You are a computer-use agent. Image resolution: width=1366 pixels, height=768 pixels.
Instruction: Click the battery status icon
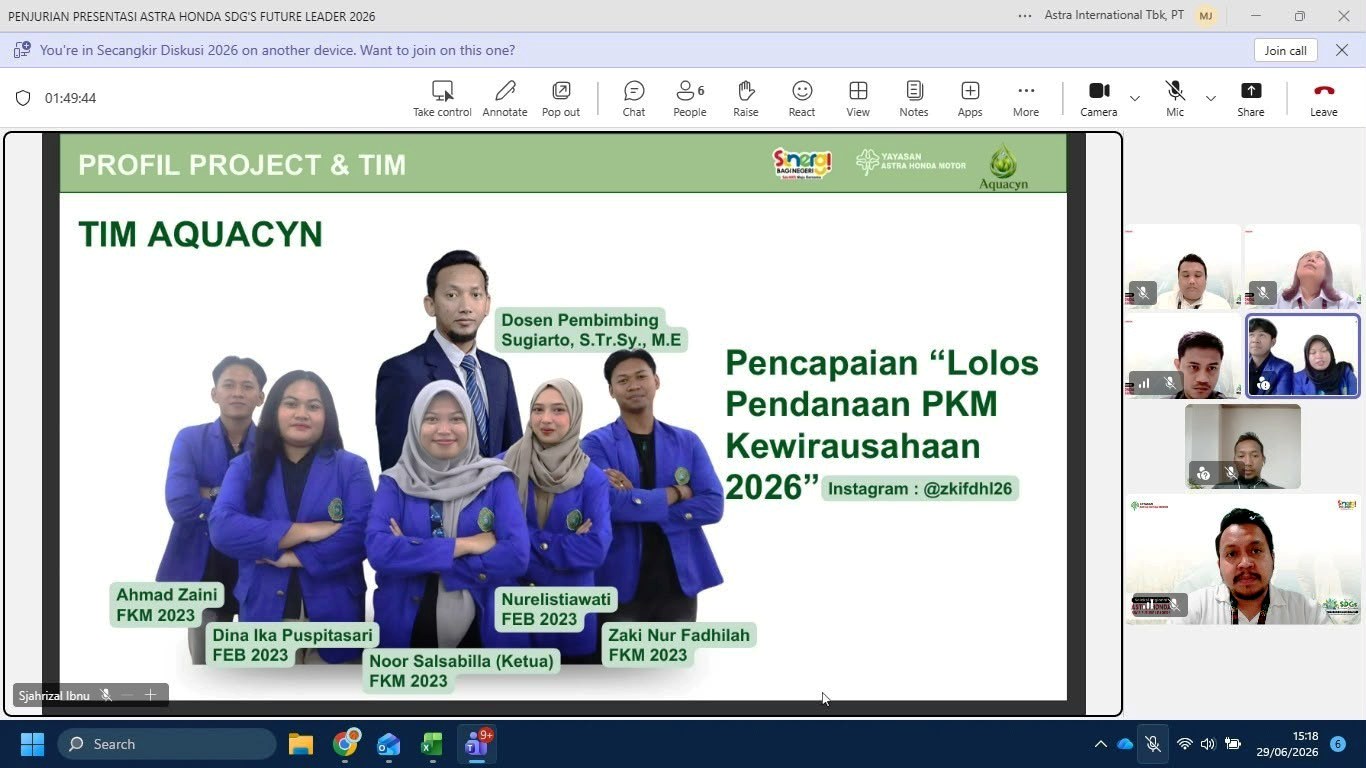click(x=1233, y=744)
